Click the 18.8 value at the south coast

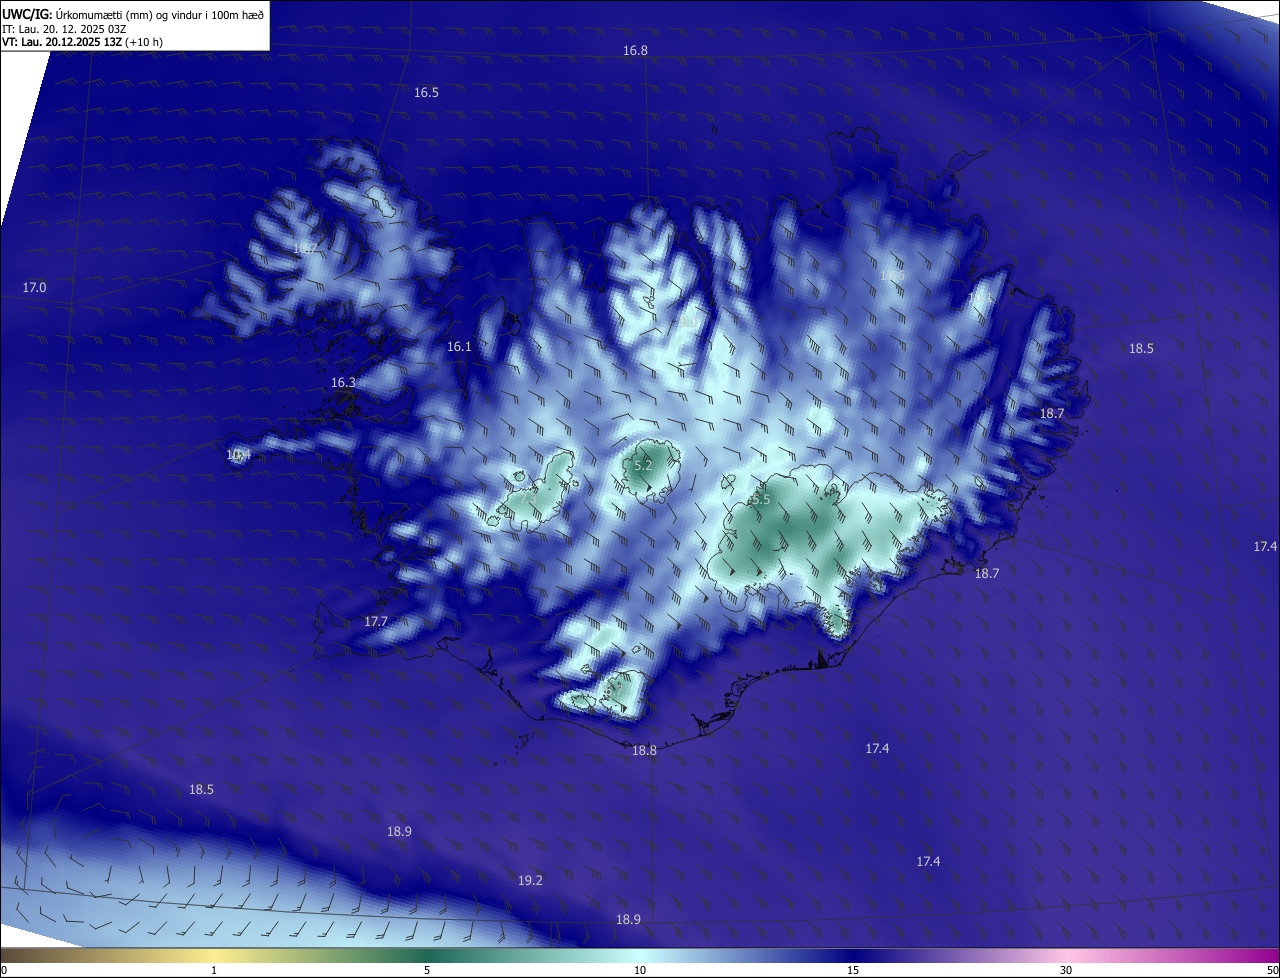644,751
